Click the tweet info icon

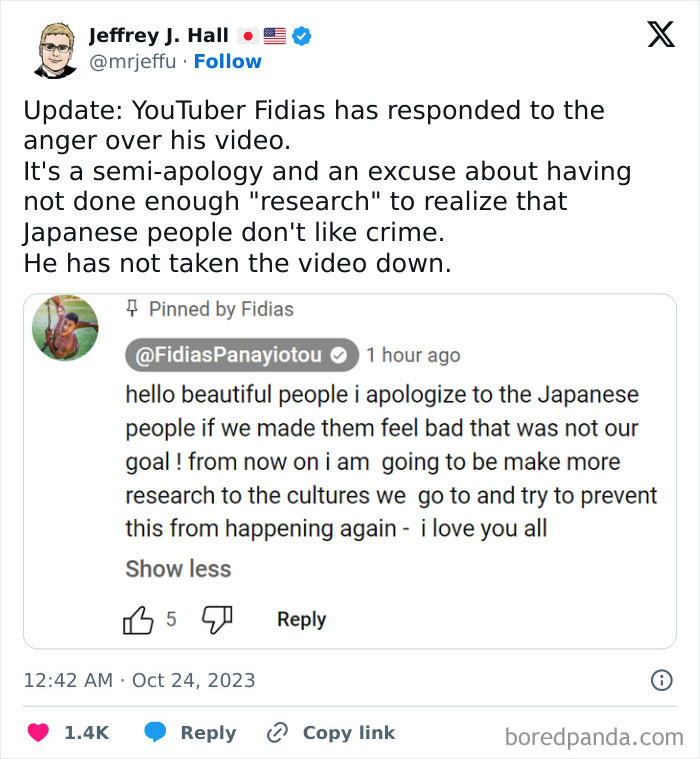click(x=662, y=680)
